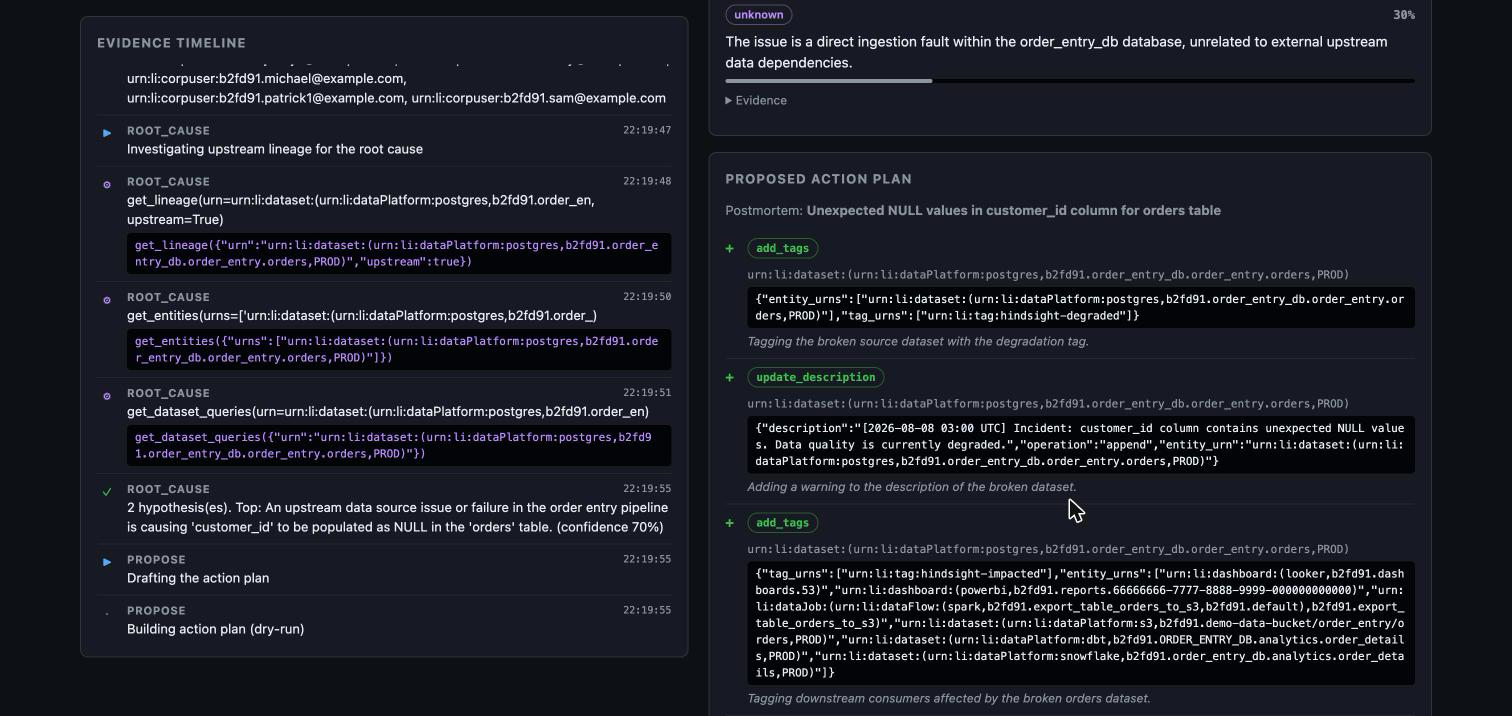Image resolution: width=1512 pixels, height=716 pixels.
Task: Click 'Adding a warning to the description' note
Action: 912,487
